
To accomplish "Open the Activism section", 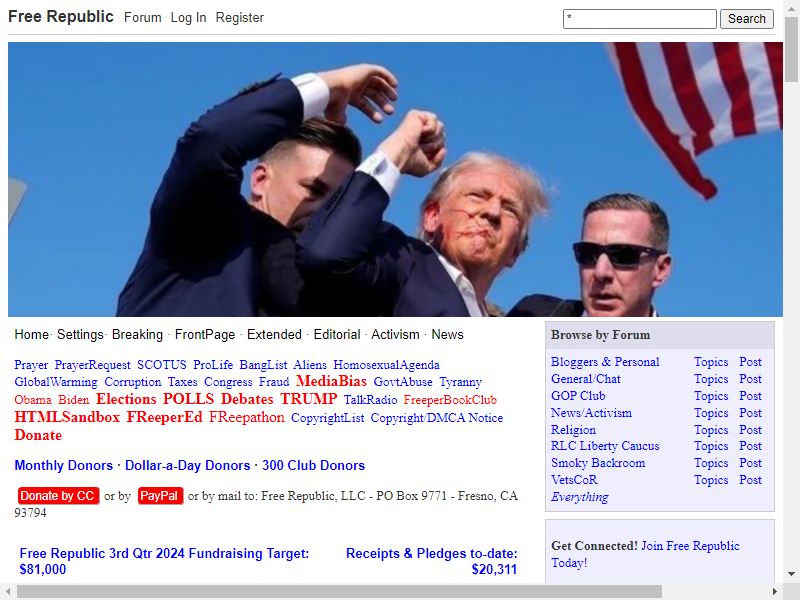I will pos(395,335).
